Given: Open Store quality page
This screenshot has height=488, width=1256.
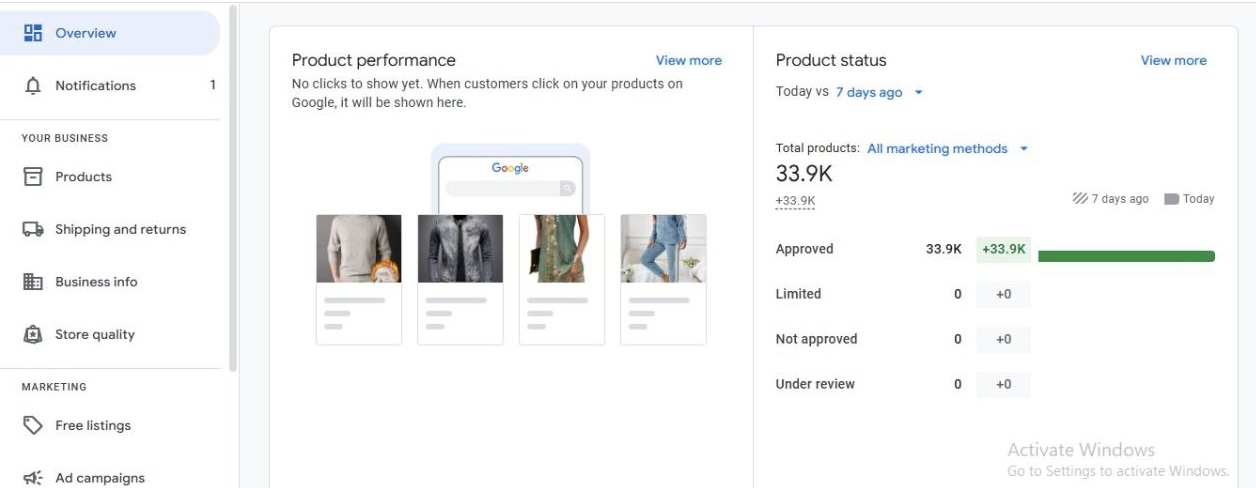Looking at the screenshot, I should pos(110,334).
